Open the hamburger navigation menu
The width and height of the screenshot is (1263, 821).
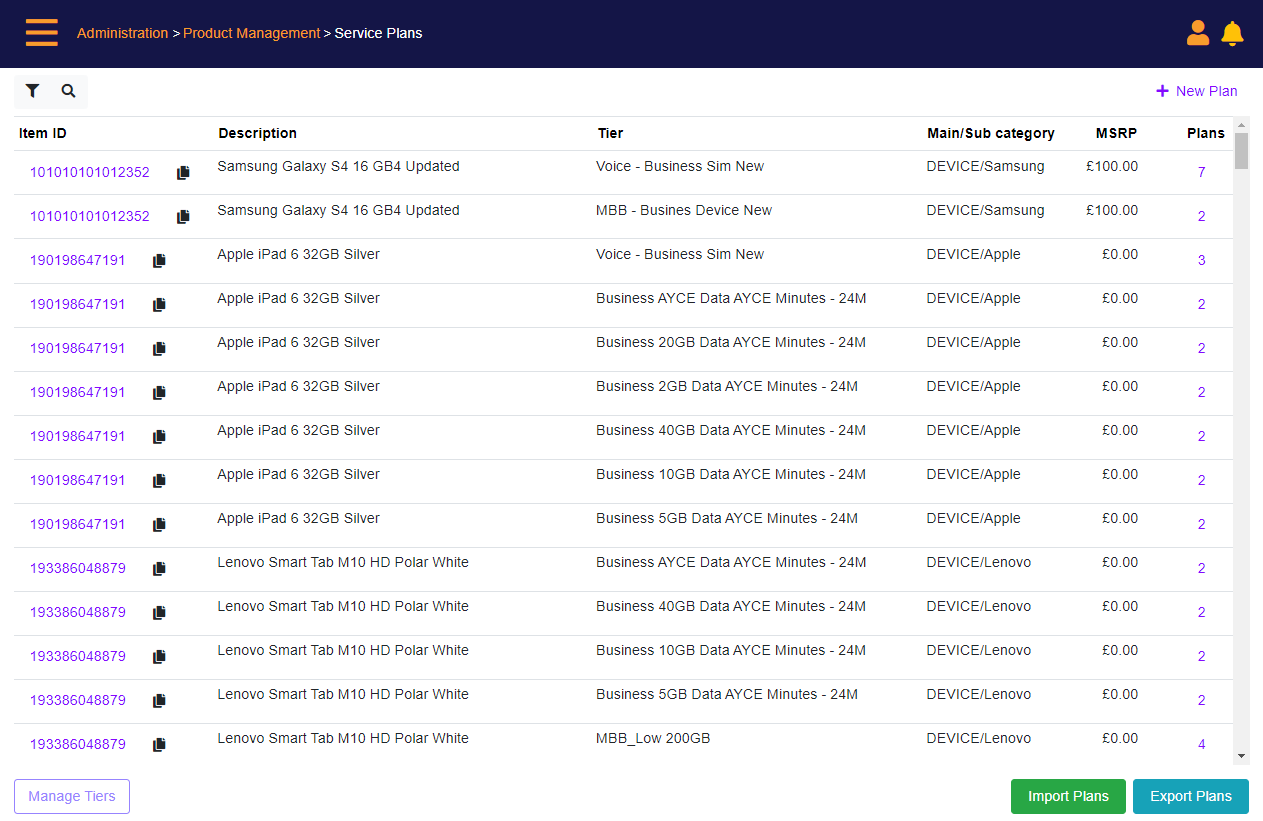point(42,33)
